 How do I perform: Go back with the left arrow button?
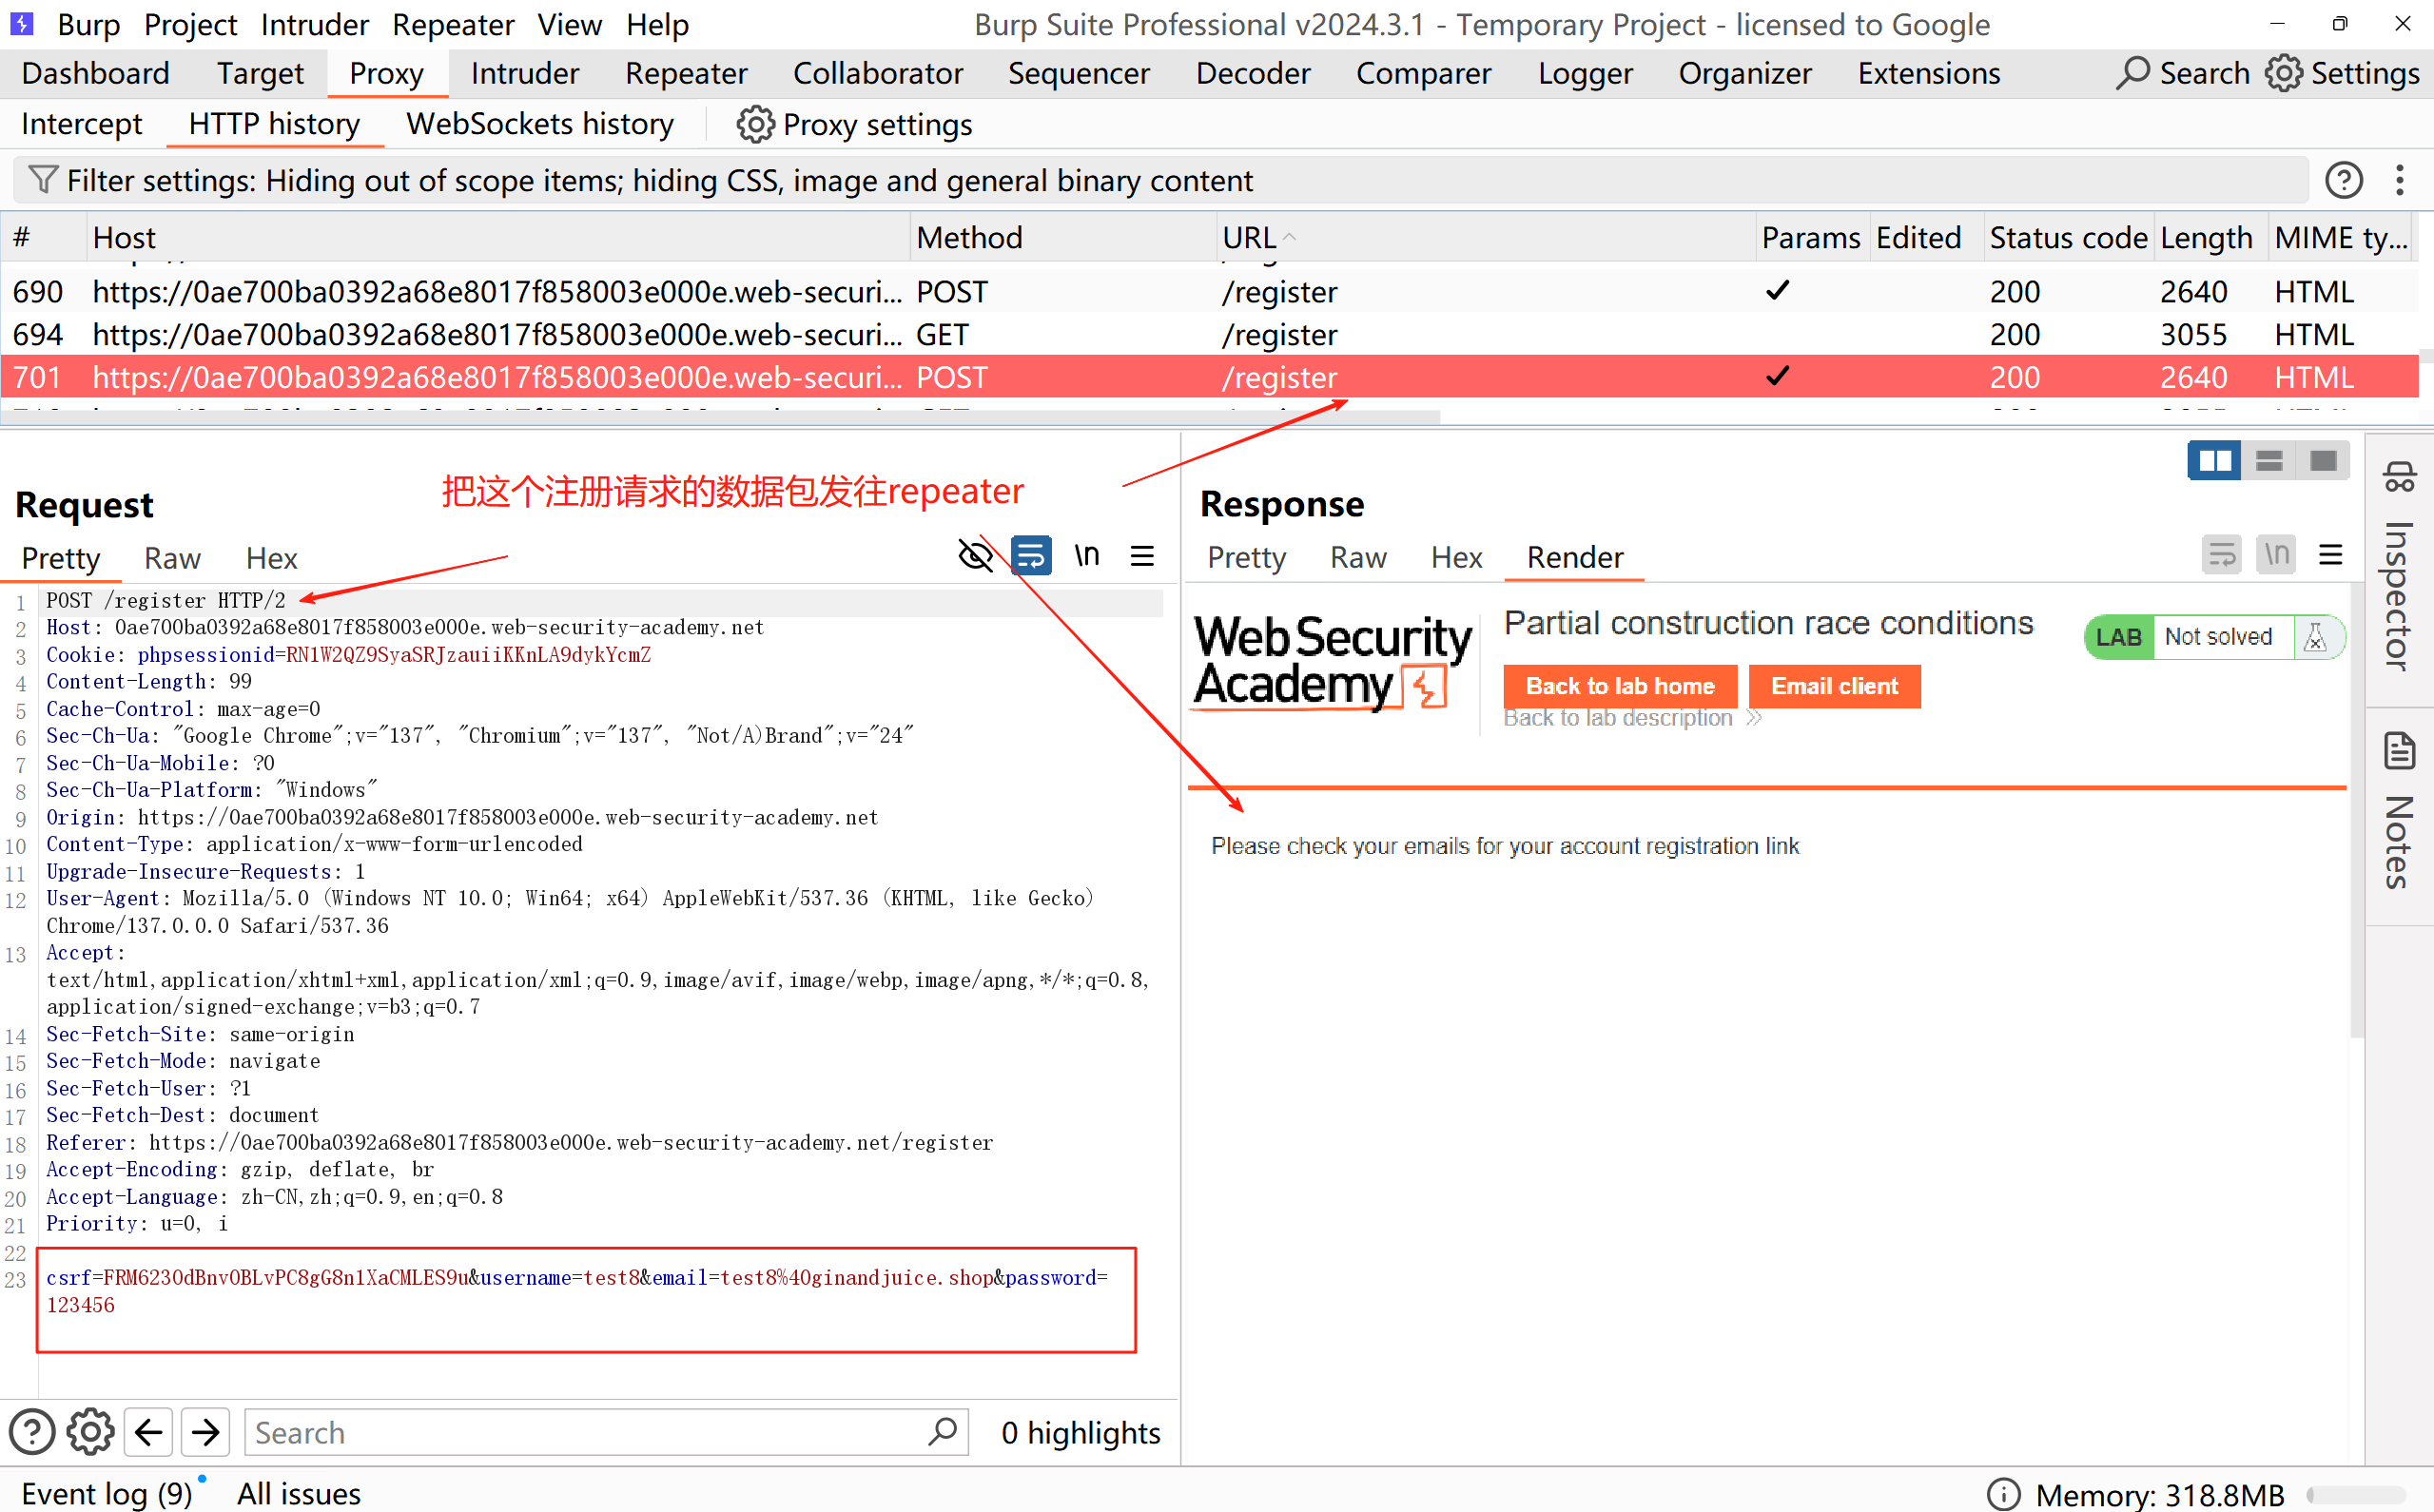click(x=149, y=1432)
